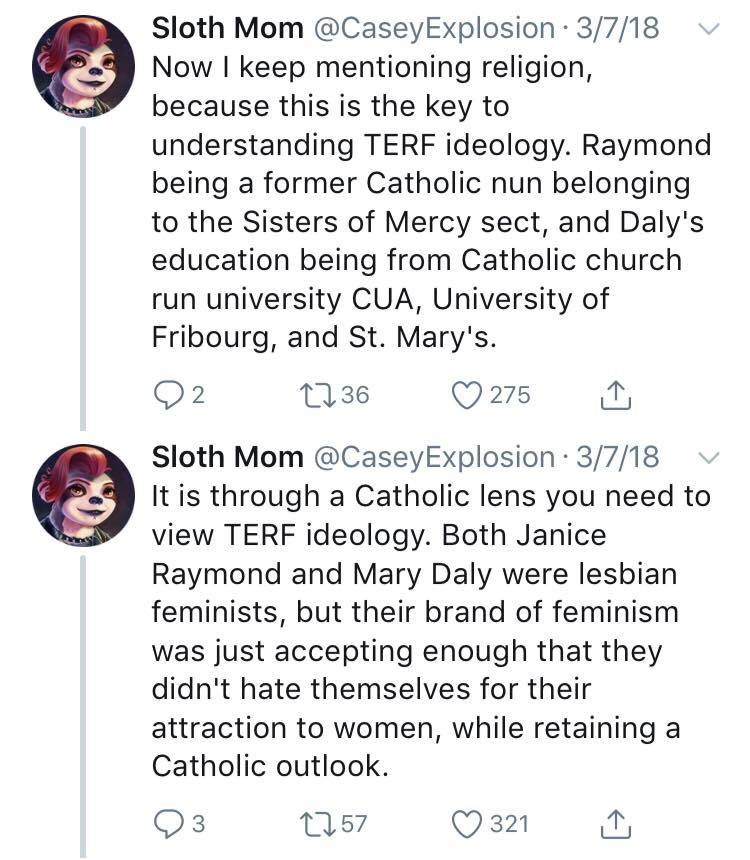The width and height of the screenshot is (750, 860).
Task: Open options chevron on the first tweet
Action: coord(707,29)
